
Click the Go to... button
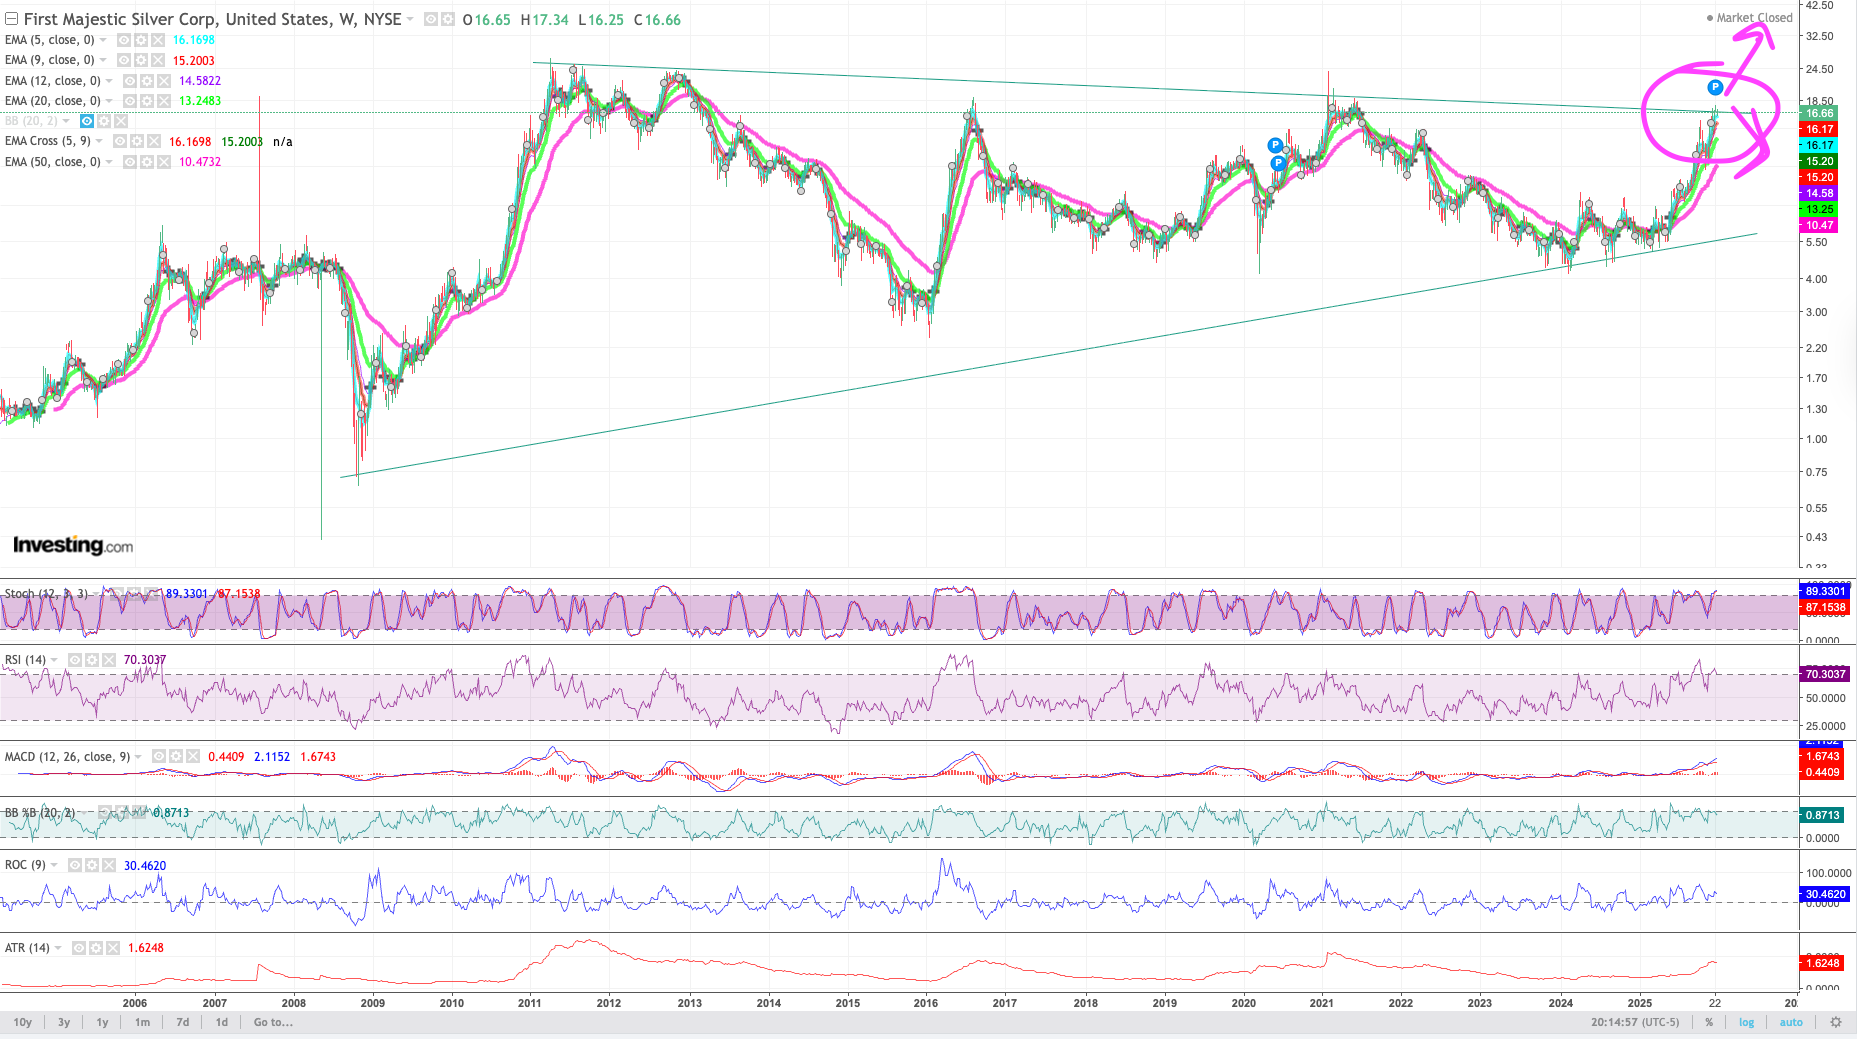click(x=273, y=1022)
